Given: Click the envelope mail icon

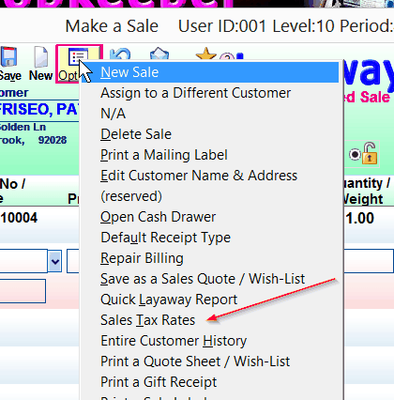Looking at the screenshot, I should tap(159, 54).
